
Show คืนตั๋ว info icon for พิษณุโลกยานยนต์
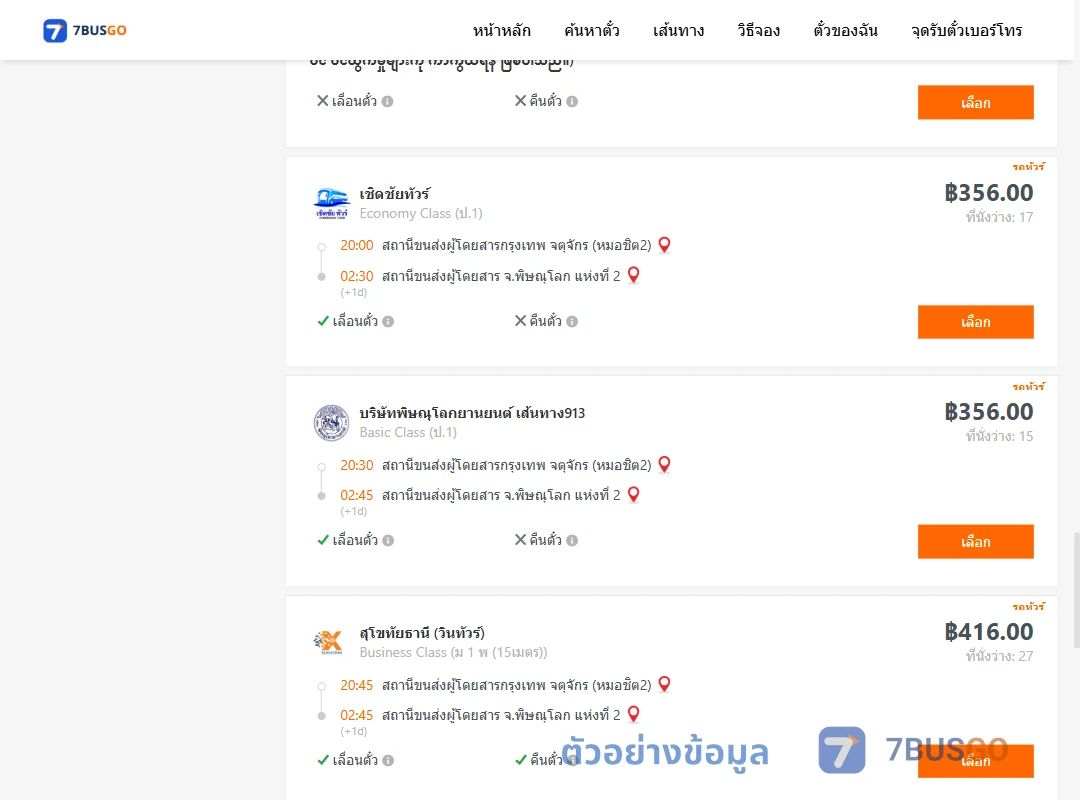572,540
